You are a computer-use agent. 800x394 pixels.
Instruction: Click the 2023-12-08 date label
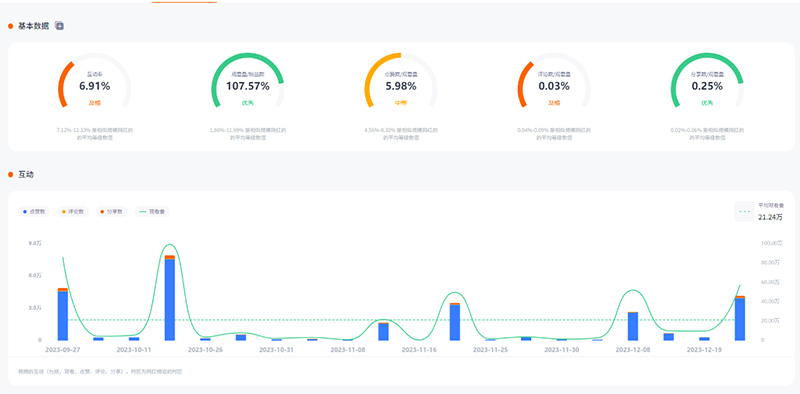(x=632, y=350)
